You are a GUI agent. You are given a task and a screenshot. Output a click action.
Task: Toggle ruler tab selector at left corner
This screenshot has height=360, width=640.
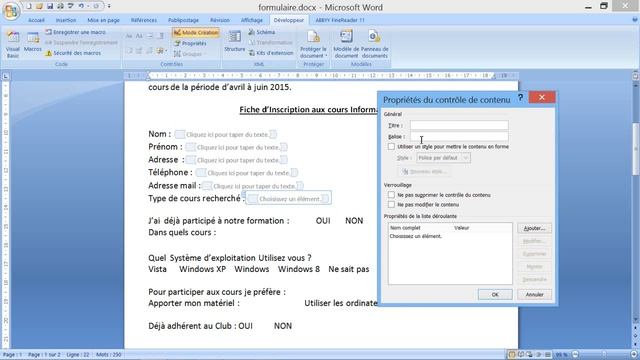[x=6, y=76]
